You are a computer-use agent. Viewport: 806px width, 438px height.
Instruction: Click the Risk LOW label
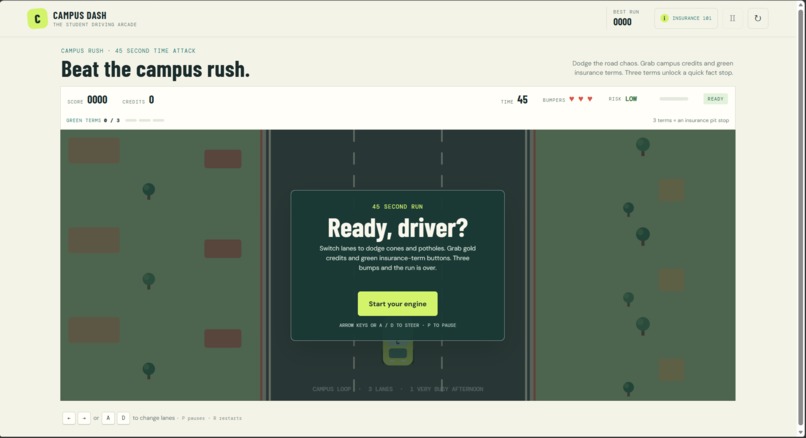[x=623, y=99]
